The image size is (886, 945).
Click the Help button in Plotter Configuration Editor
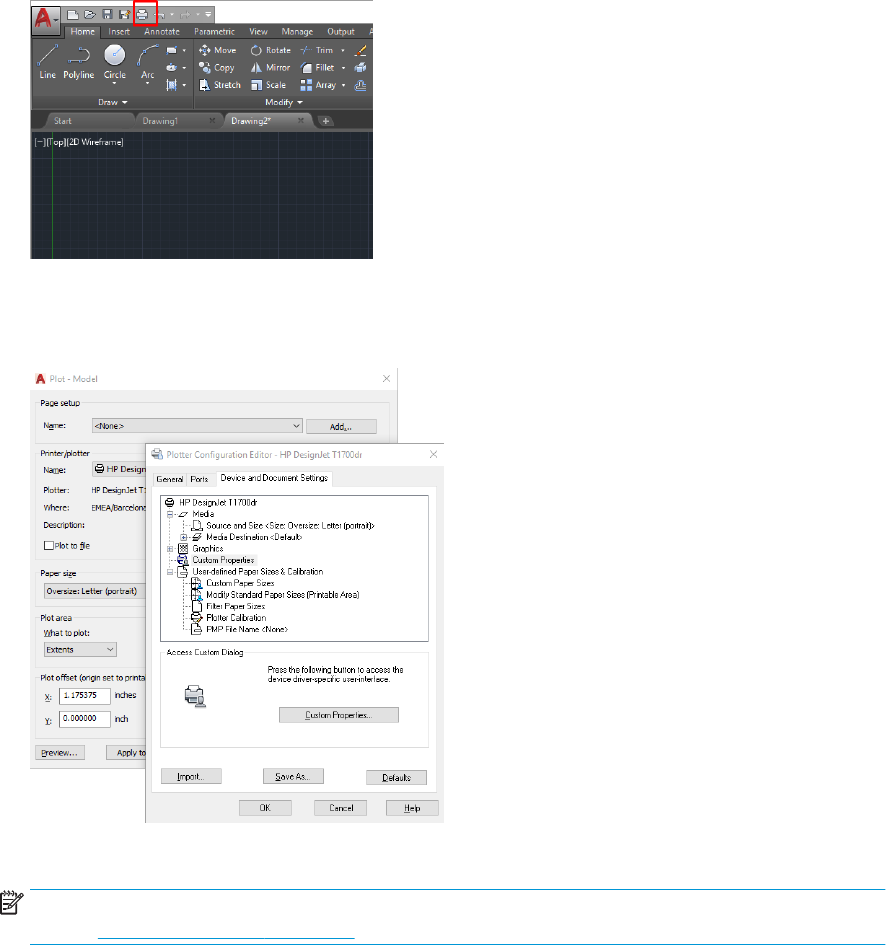click(x=412, y=808)
